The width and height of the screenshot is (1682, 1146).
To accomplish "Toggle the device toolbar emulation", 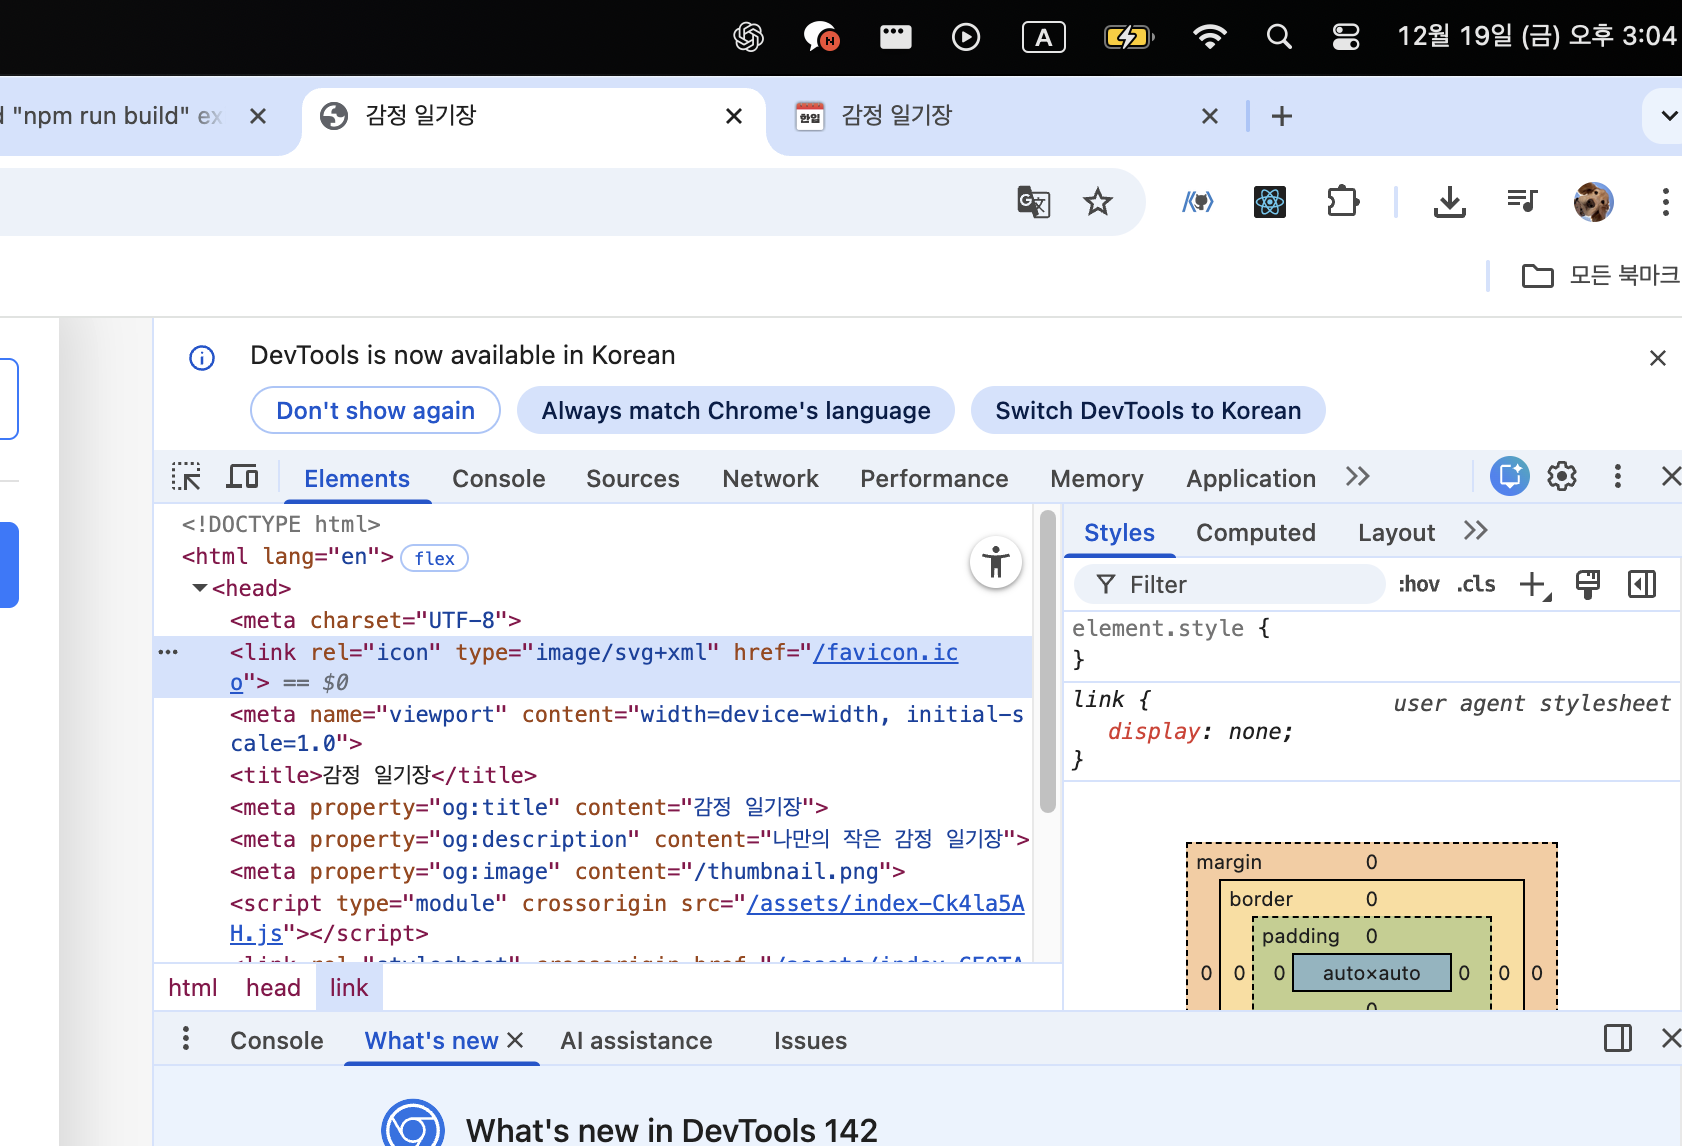I will (242, 477).
